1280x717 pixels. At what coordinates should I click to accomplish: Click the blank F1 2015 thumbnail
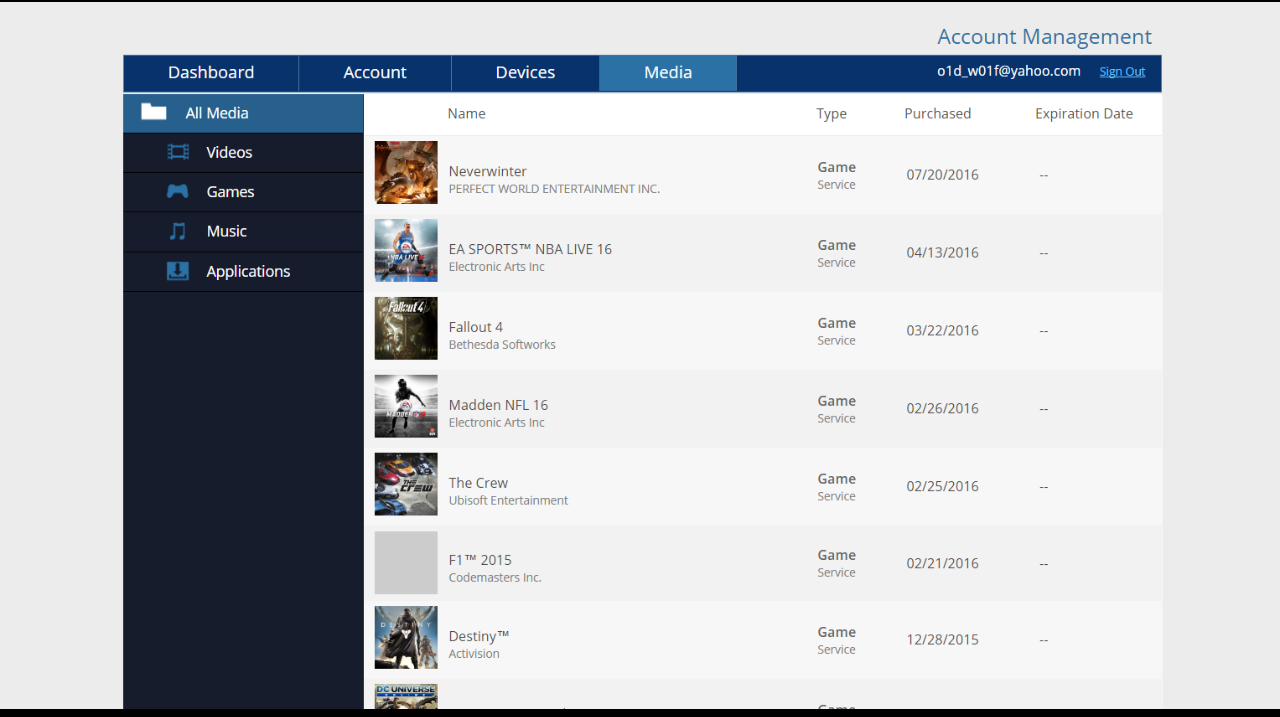pyautogui.click(x=406, y=563)
